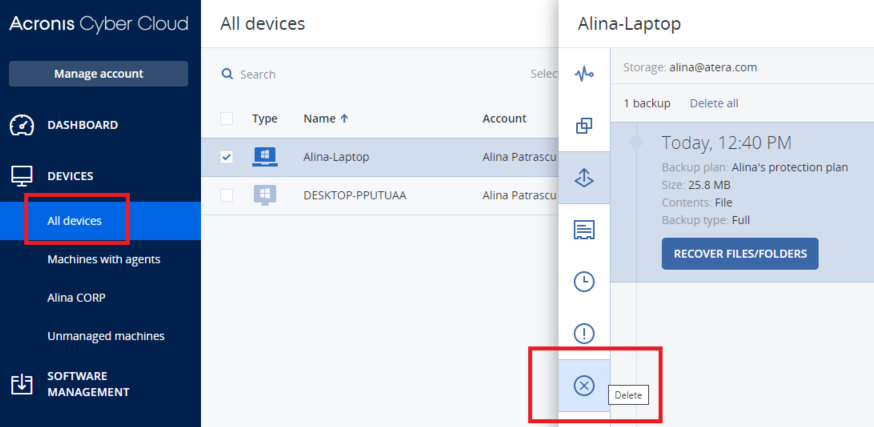Click the Type column header
Screen dimensions: 874x427
[x=265, y=118]
